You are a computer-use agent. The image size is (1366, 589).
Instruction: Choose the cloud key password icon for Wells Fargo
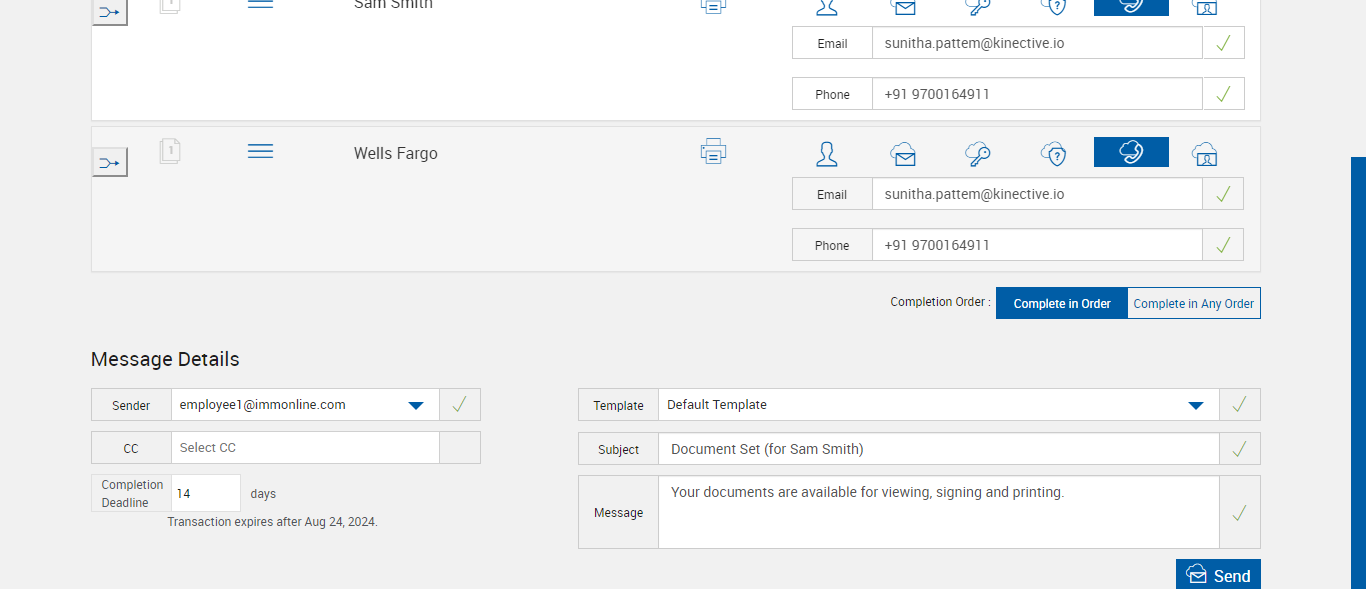click(977, 154)
